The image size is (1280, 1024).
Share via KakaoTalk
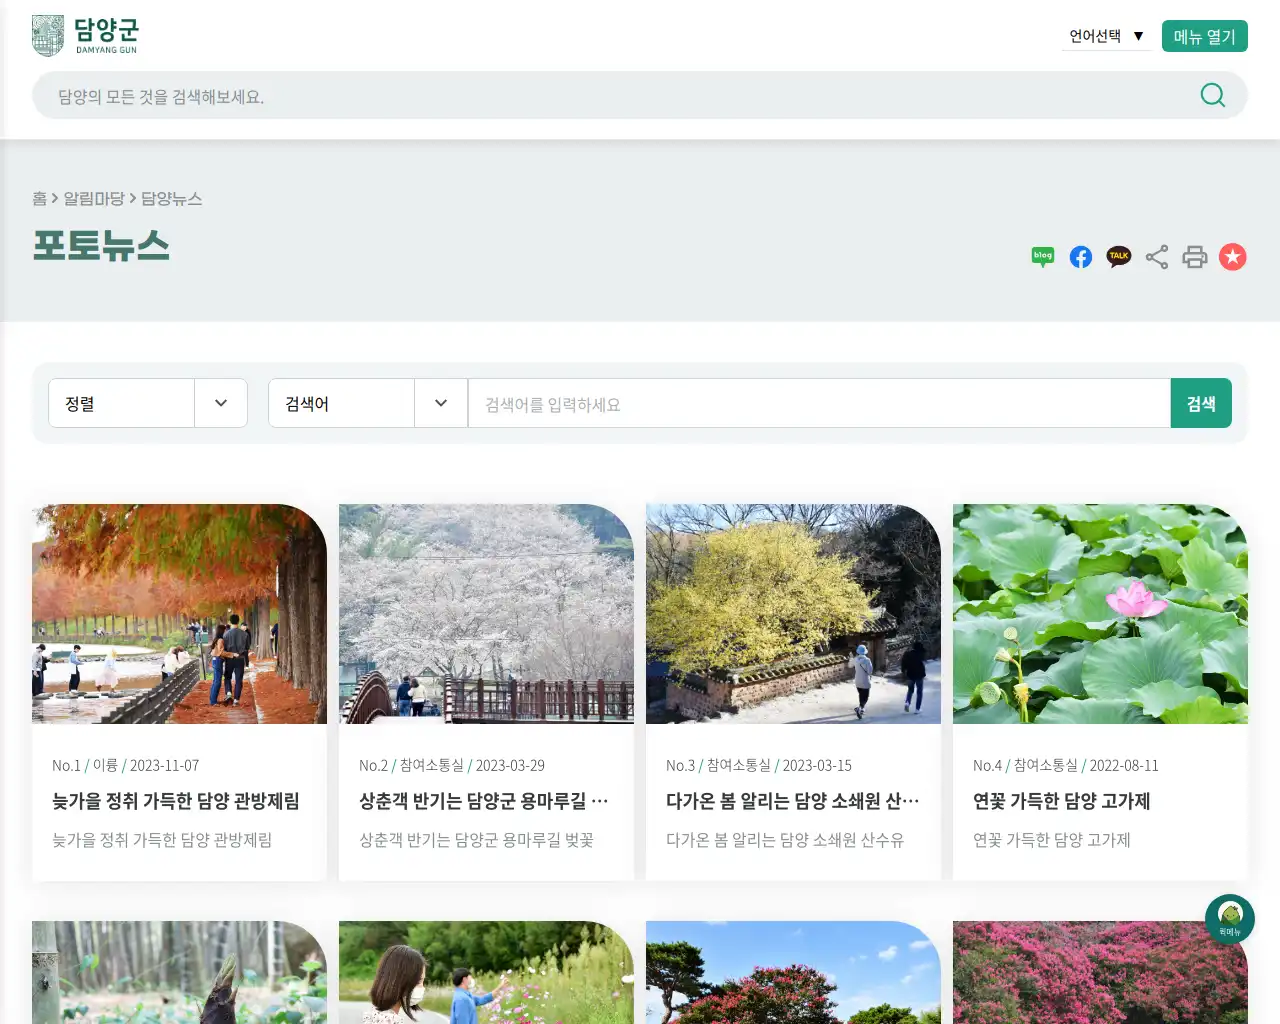1118,256
